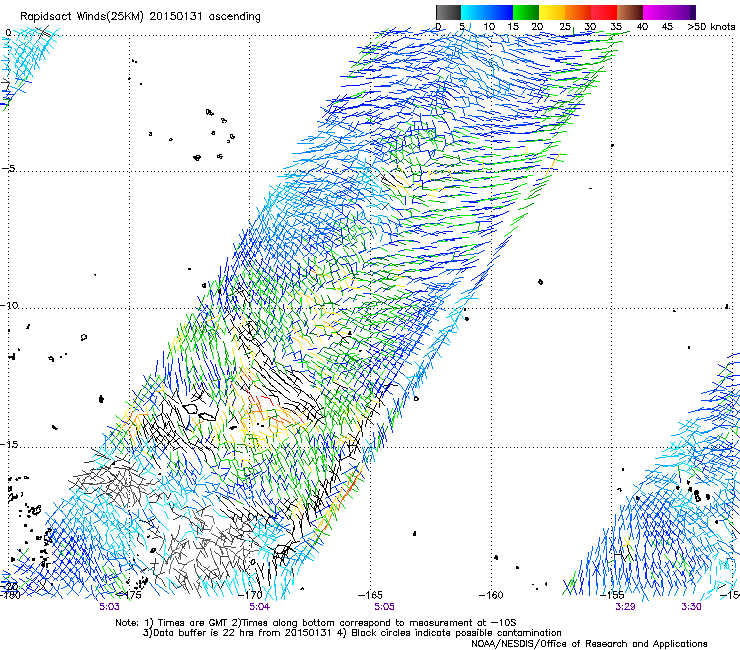Click the orange 25-30 knots legend segment

[x=578, y=12]
